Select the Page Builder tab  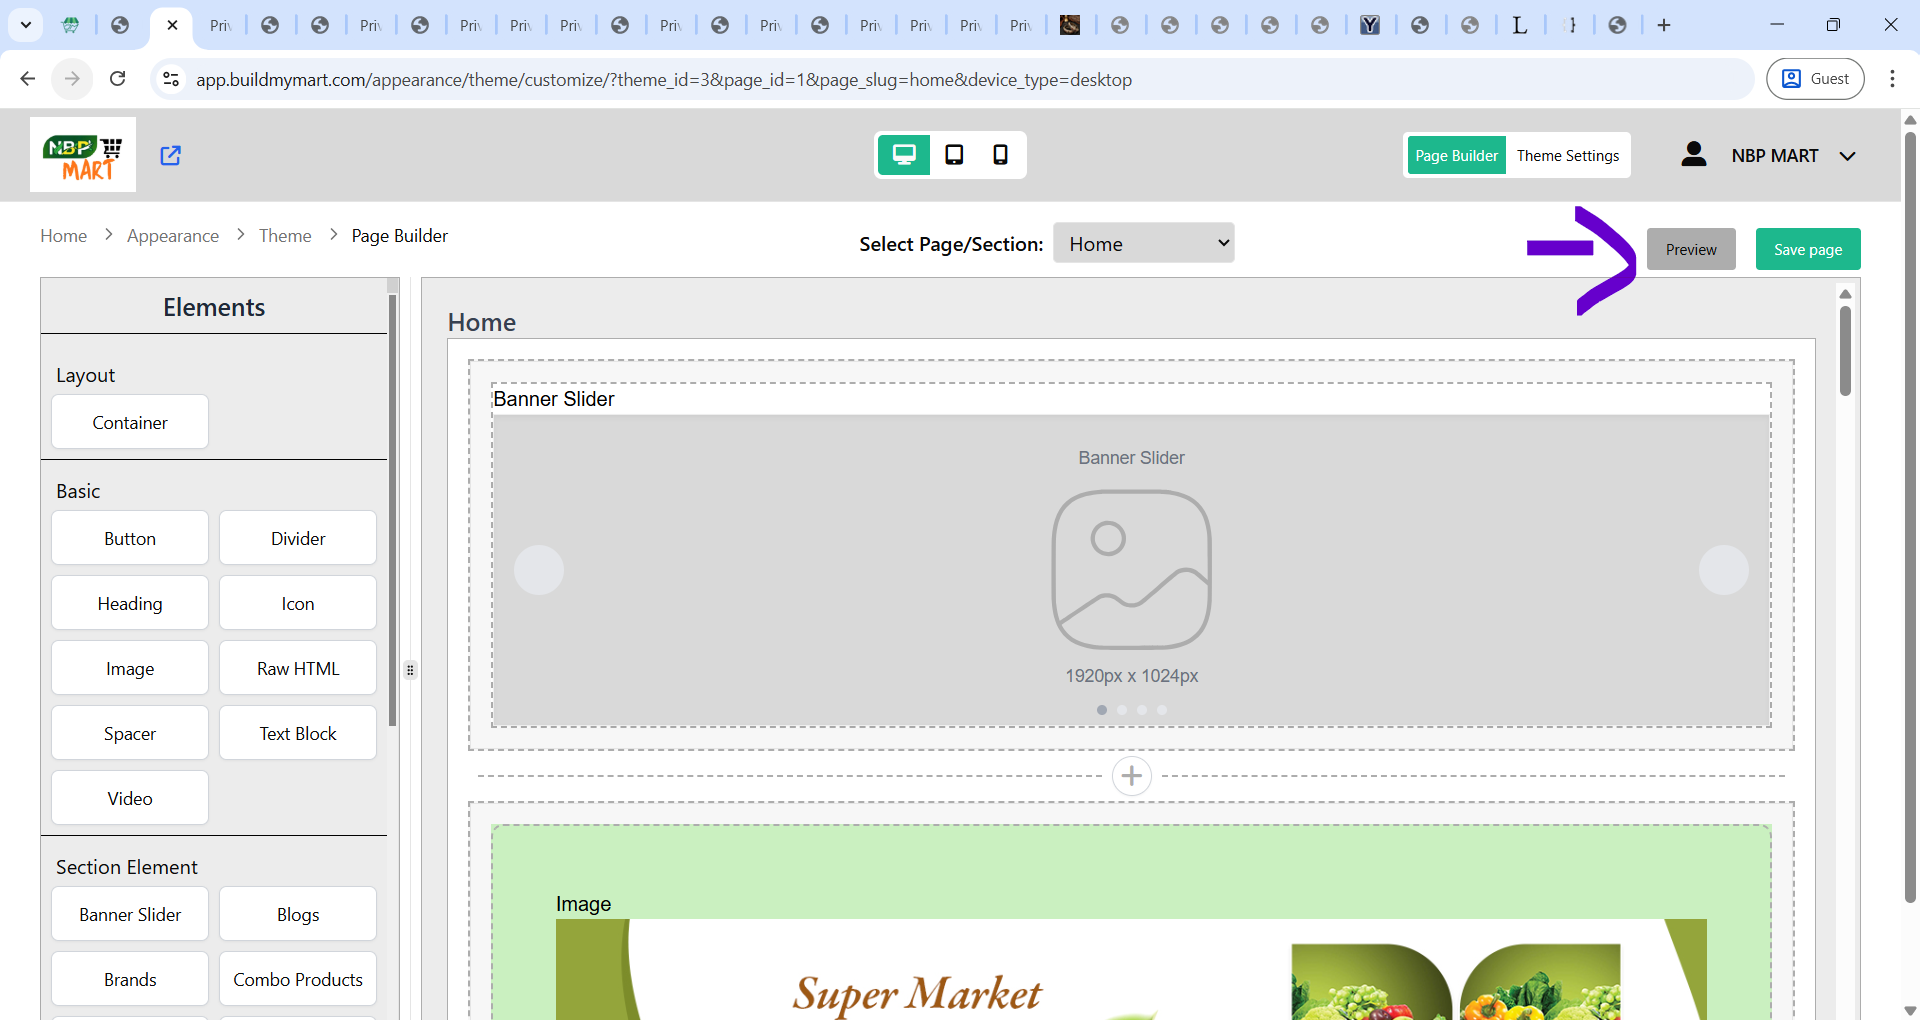pos(1456,155)
